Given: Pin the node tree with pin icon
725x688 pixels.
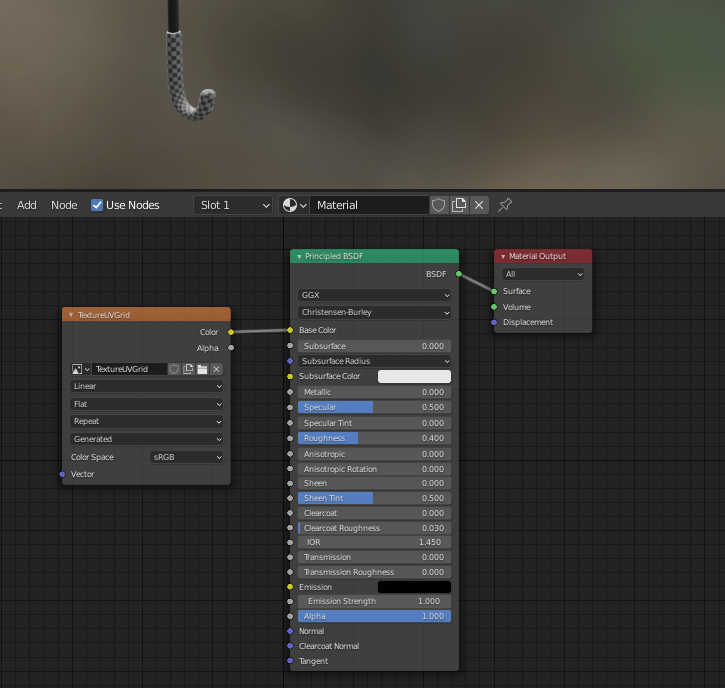Looking at the screenshot, I should click(505, 205).
